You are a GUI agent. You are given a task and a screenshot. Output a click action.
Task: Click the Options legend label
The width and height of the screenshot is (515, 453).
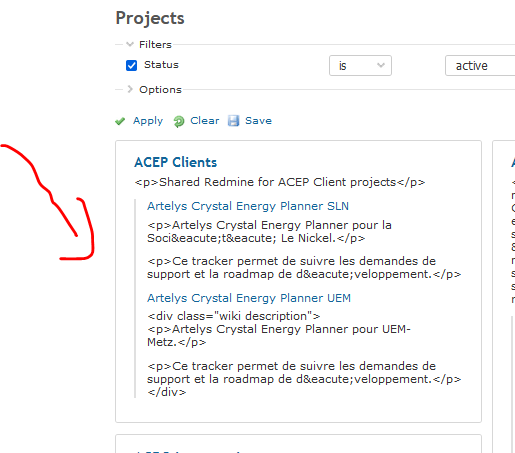(x=160, y=89)
